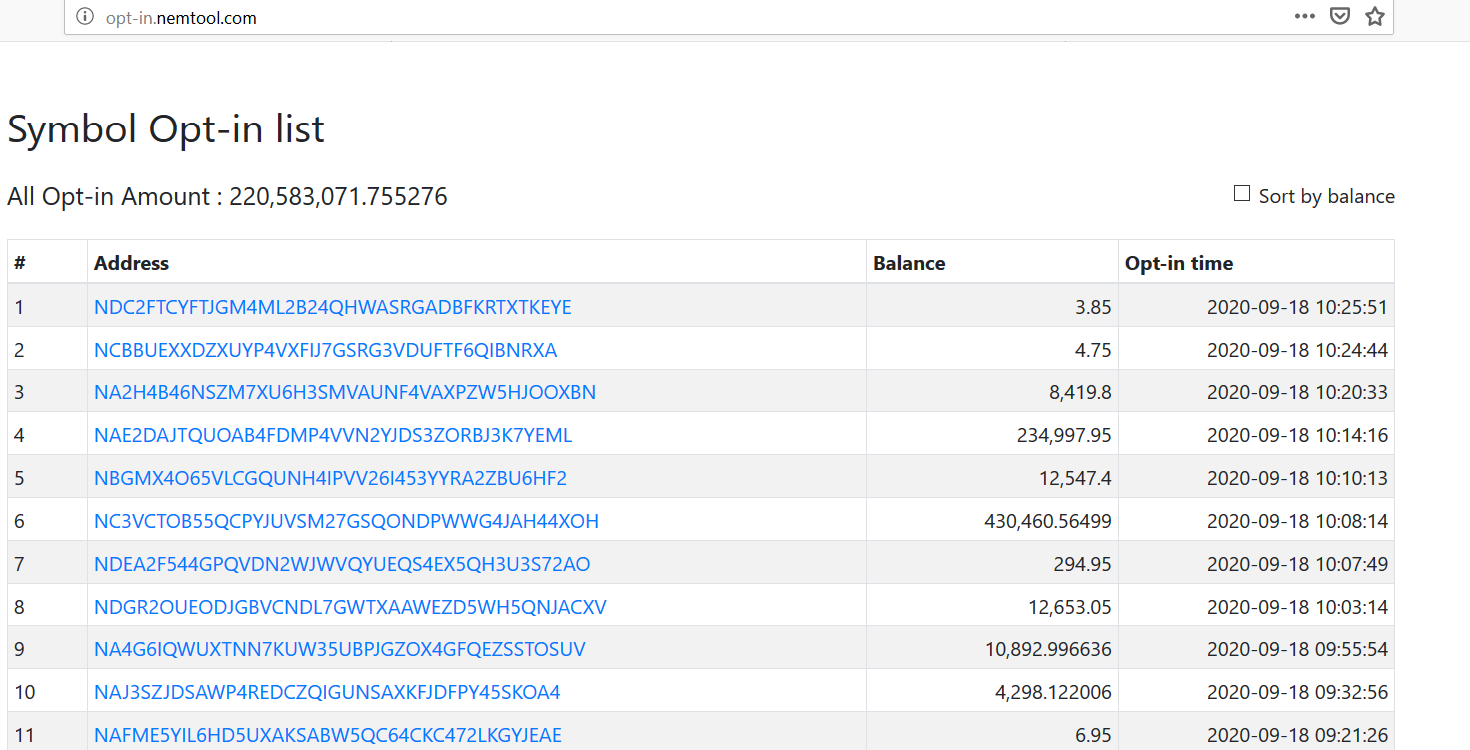Click opt-in time 2020-09-18 09:55:54

[1297, 649]
